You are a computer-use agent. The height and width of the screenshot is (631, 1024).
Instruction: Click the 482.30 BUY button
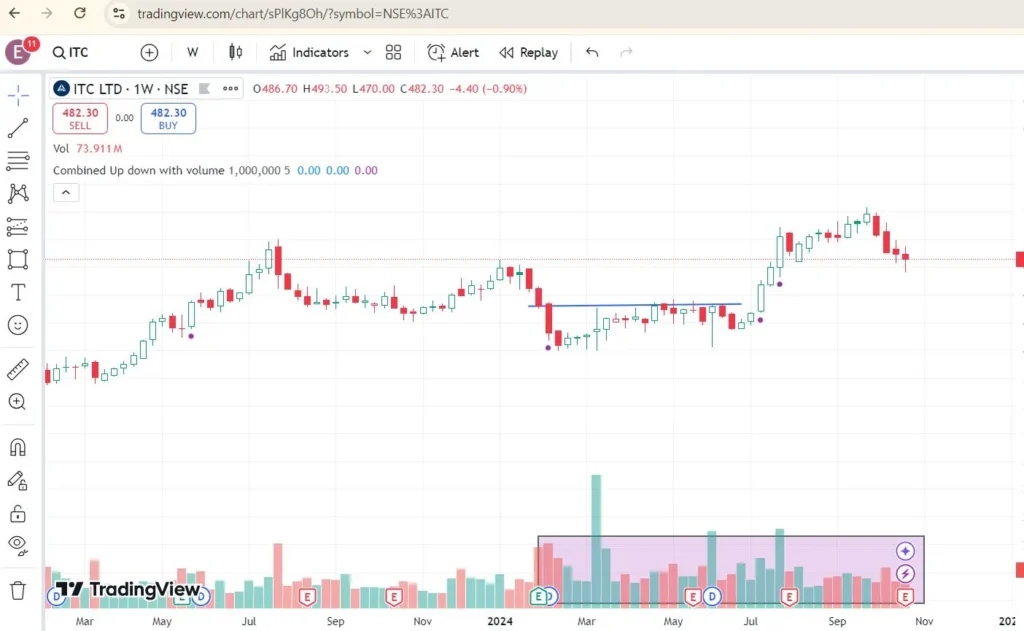168,119
